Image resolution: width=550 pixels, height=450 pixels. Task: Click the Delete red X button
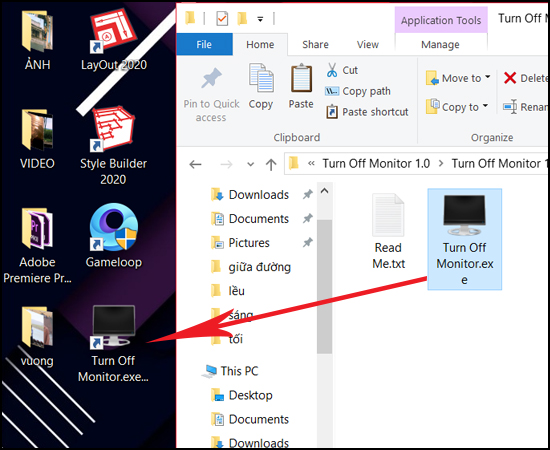(x=525, y=78)
